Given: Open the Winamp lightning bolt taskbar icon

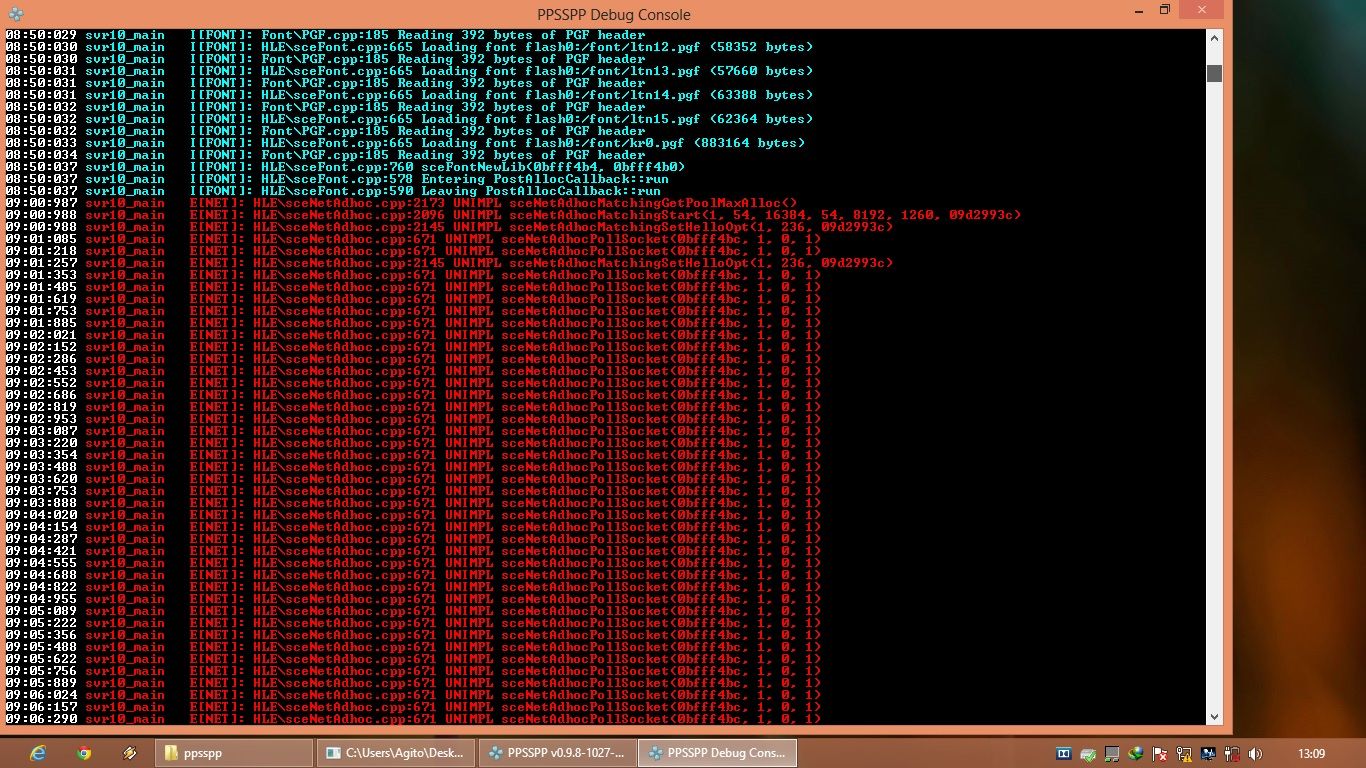Looking at the screenshot, I should coord(129,753).
